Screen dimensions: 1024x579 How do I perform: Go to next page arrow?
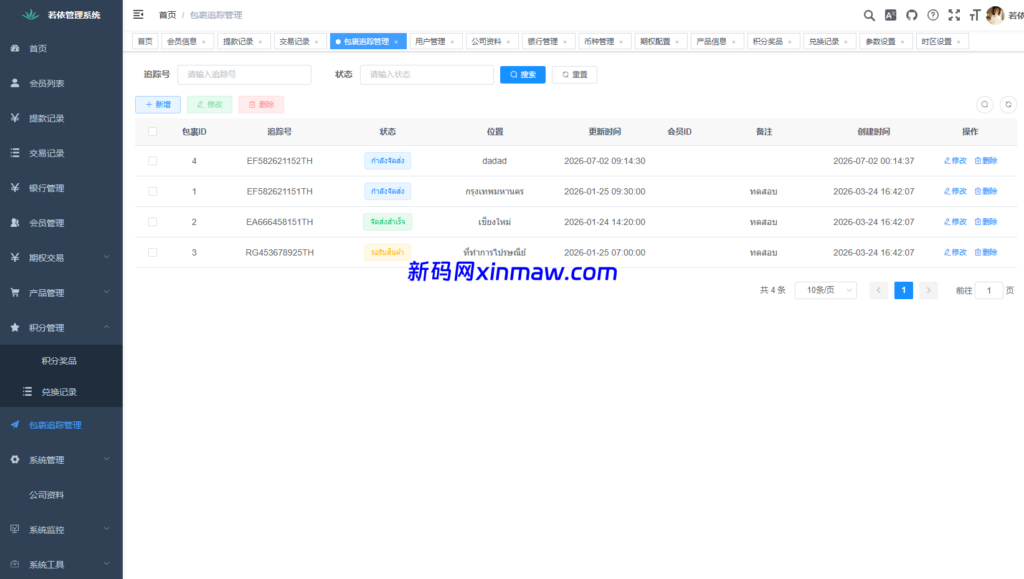coord(928,290)
